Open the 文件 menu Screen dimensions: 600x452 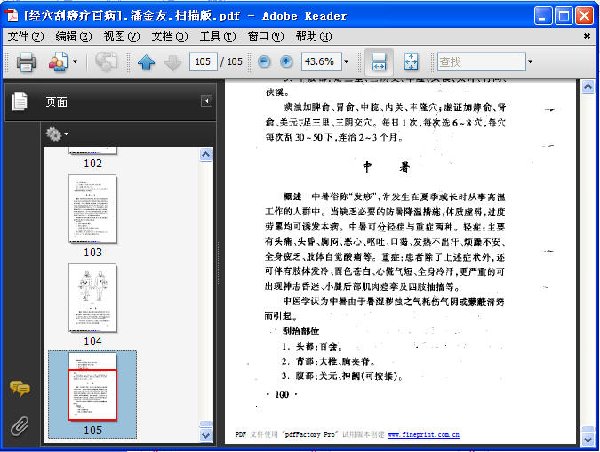[26, 36]
